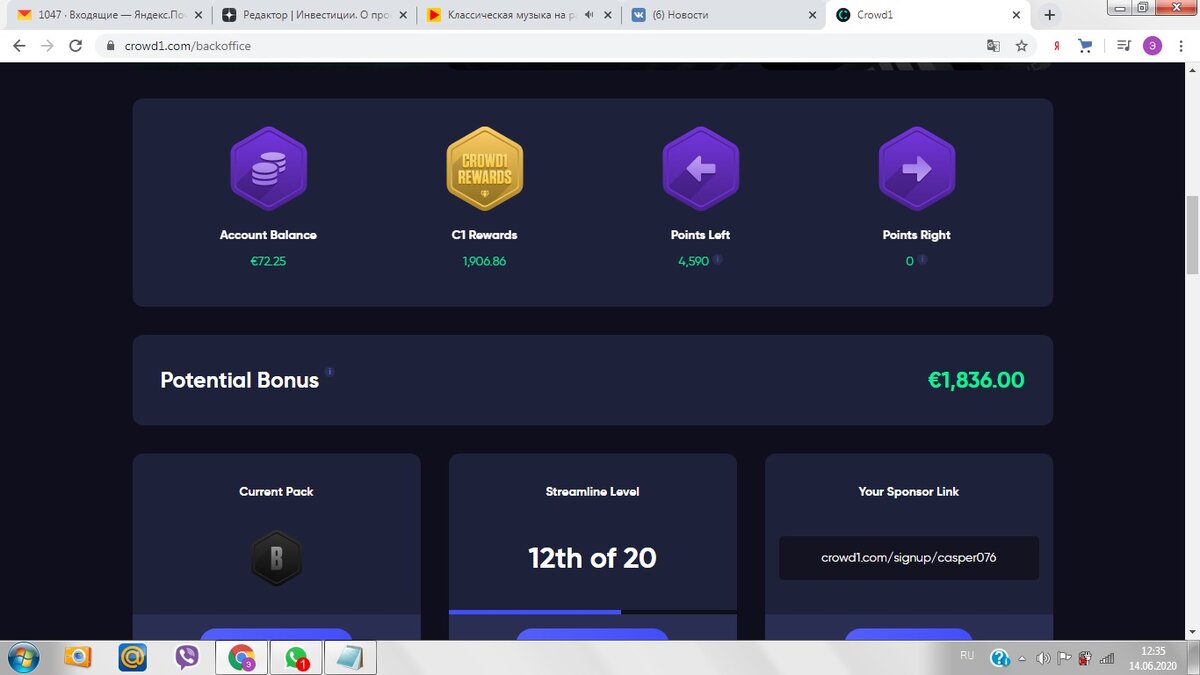The image size is (1200, 675).
Task: Open the Windows Start menu
Action: [x=22, y=657]
